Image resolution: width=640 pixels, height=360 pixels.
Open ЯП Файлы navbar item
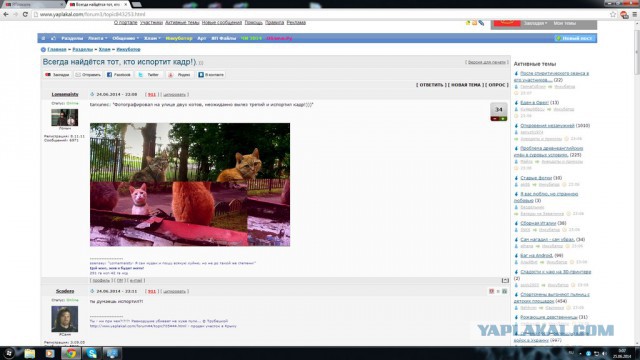[223, 38]
